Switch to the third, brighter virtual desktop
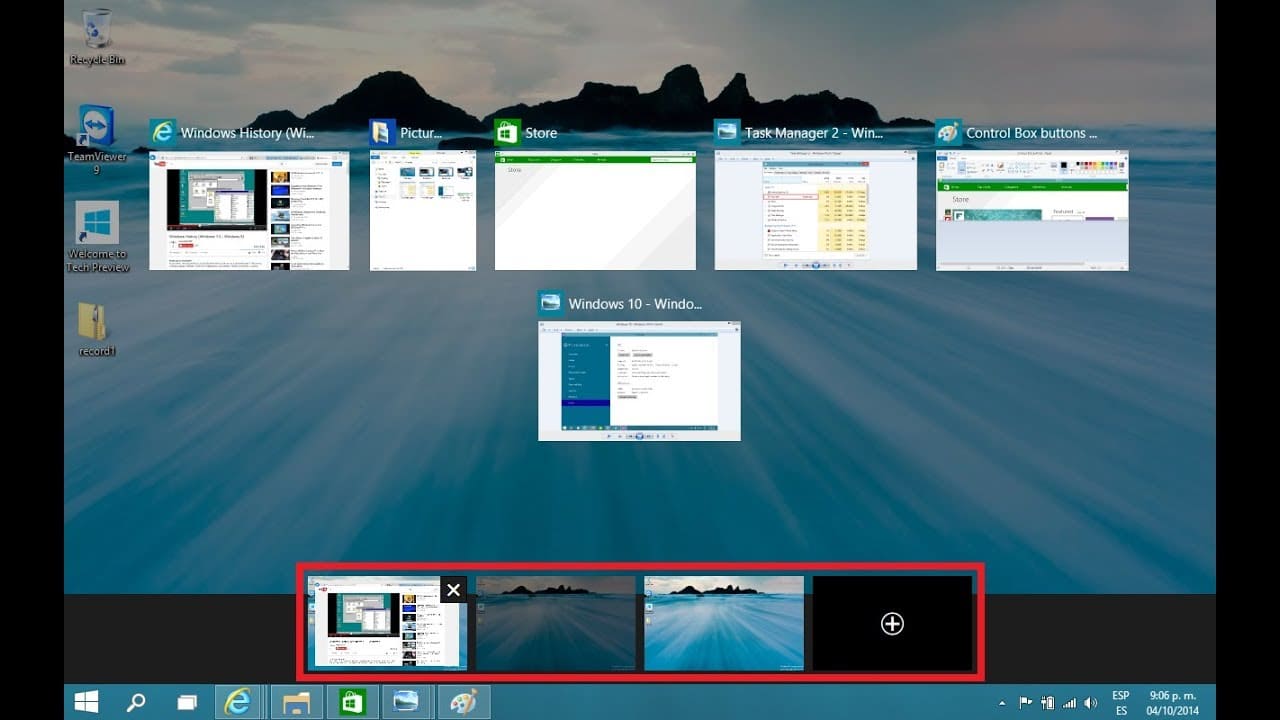Image resolution: width=1280 pixels, height=720 pixels. point(724,623)
